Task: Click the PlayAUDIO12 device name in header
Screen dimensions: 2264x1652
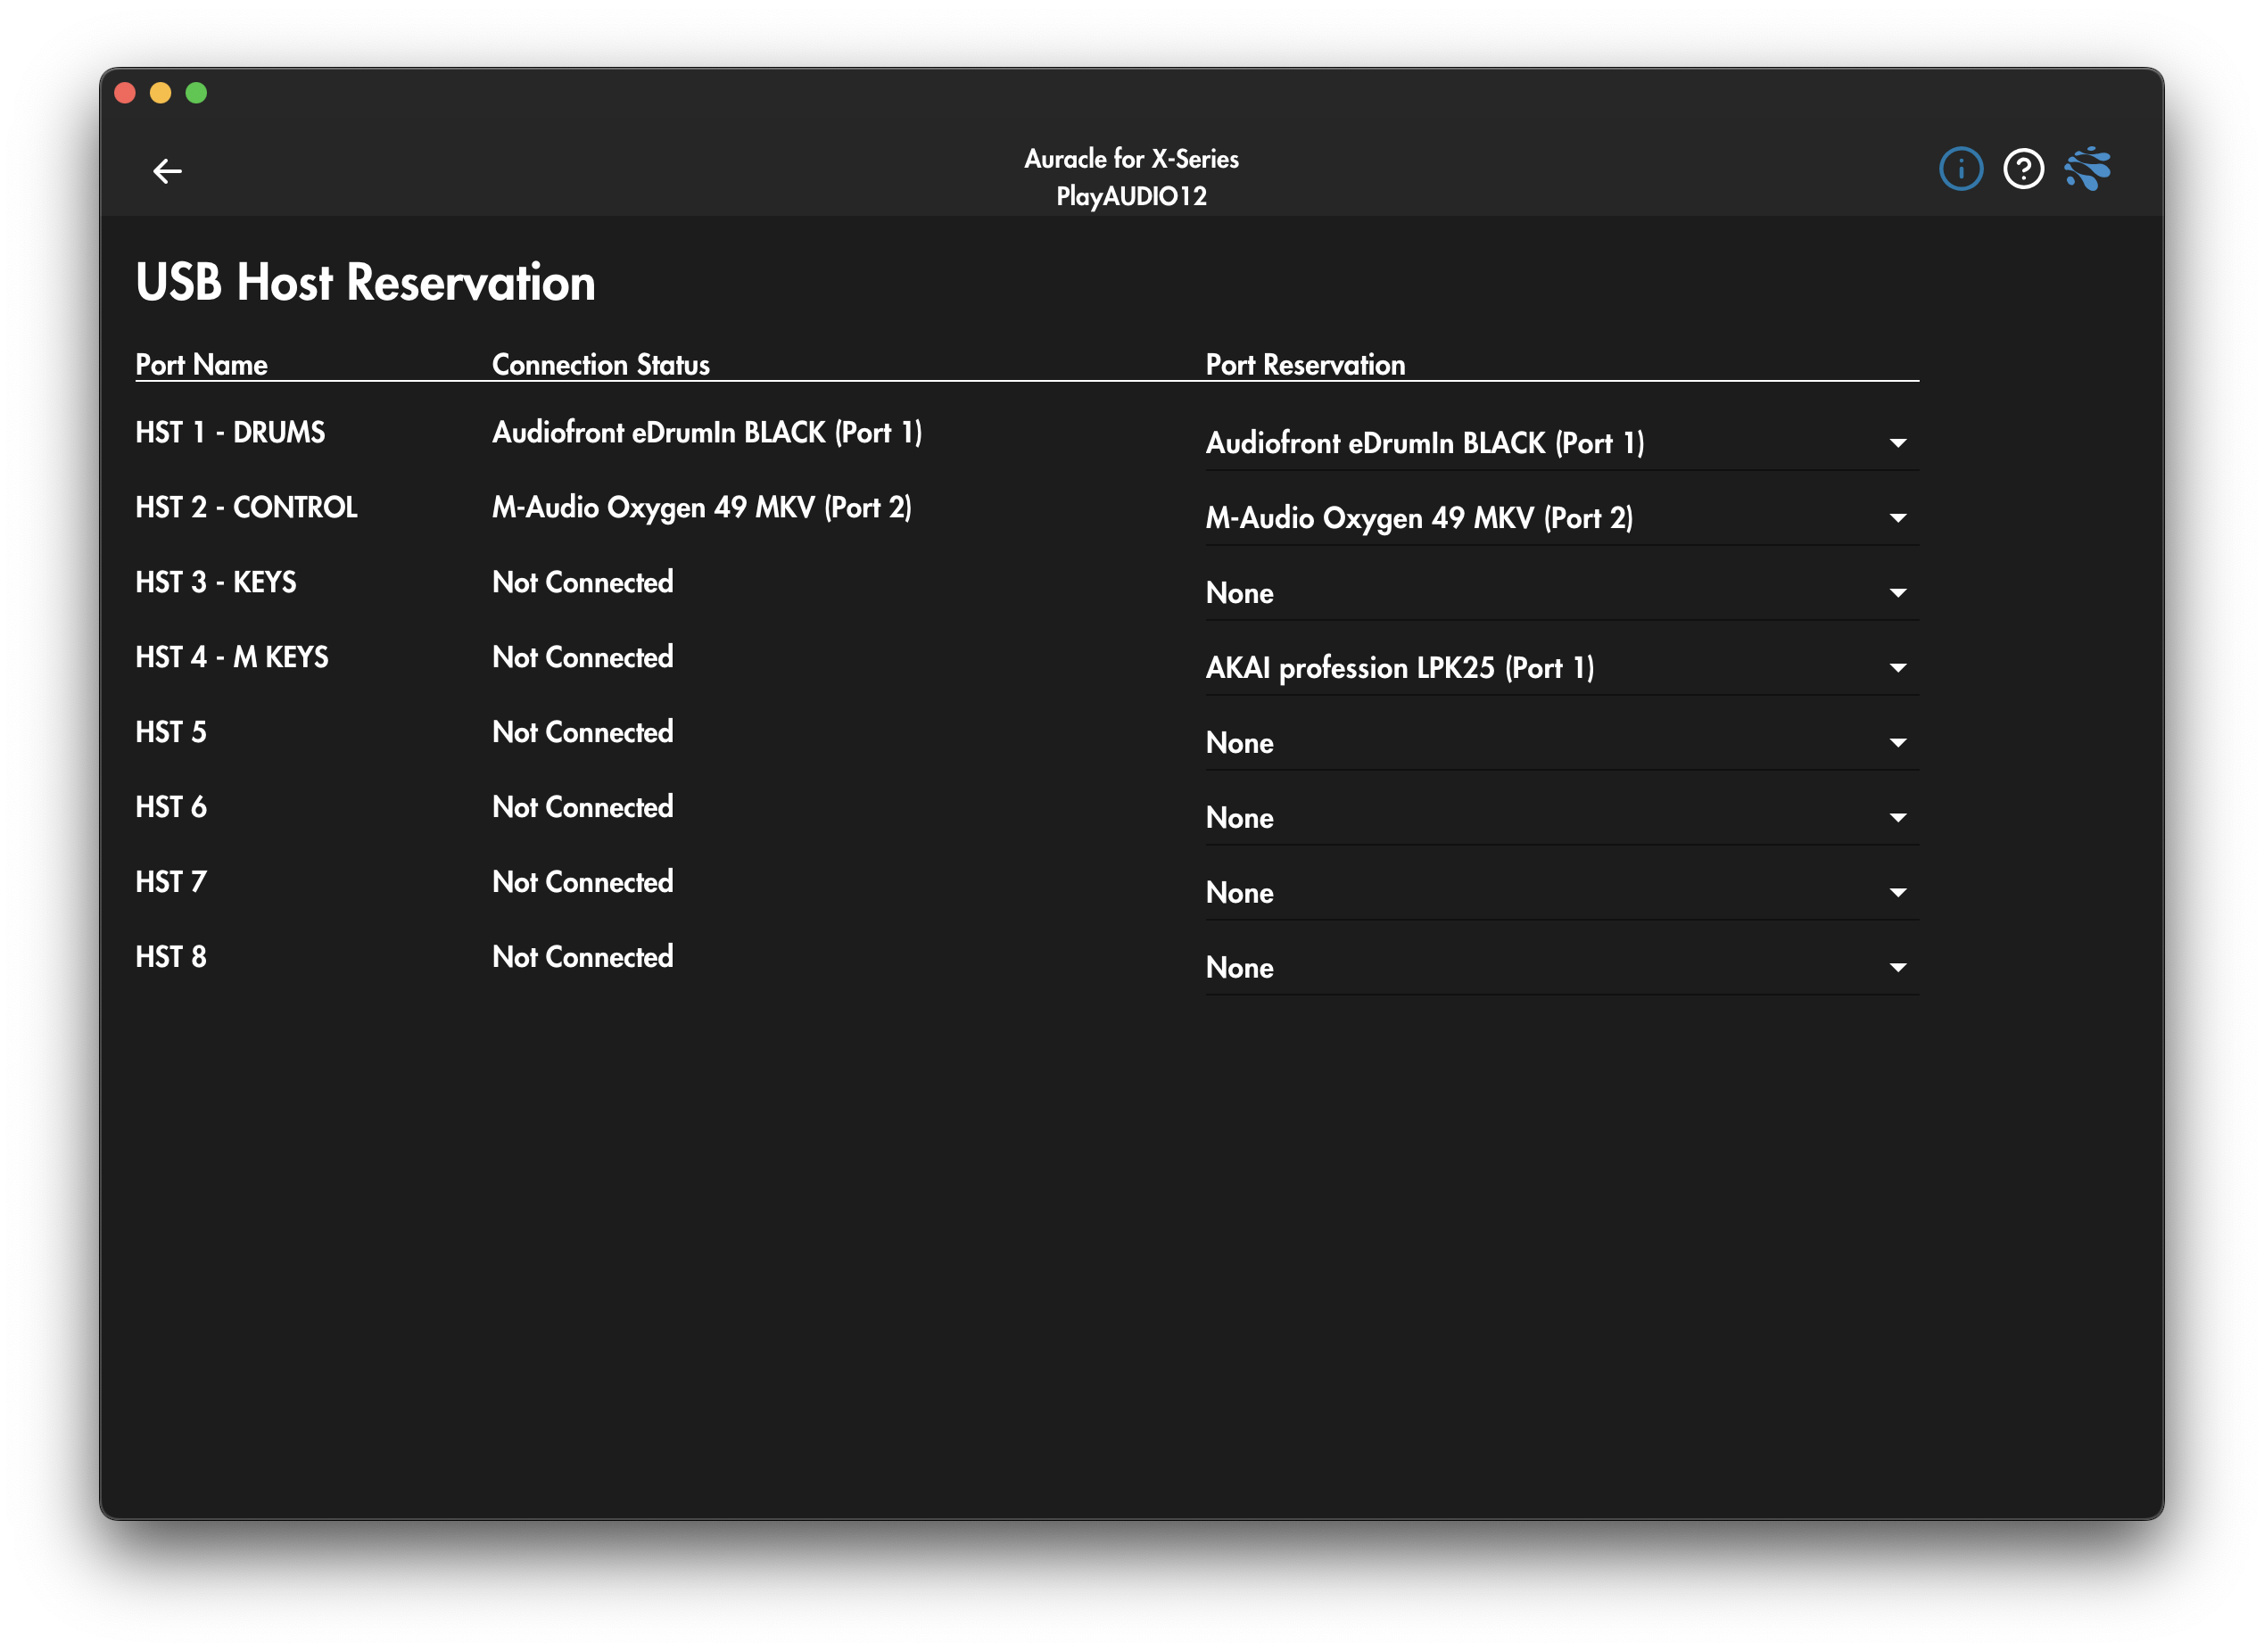Action: [1131, 196]
